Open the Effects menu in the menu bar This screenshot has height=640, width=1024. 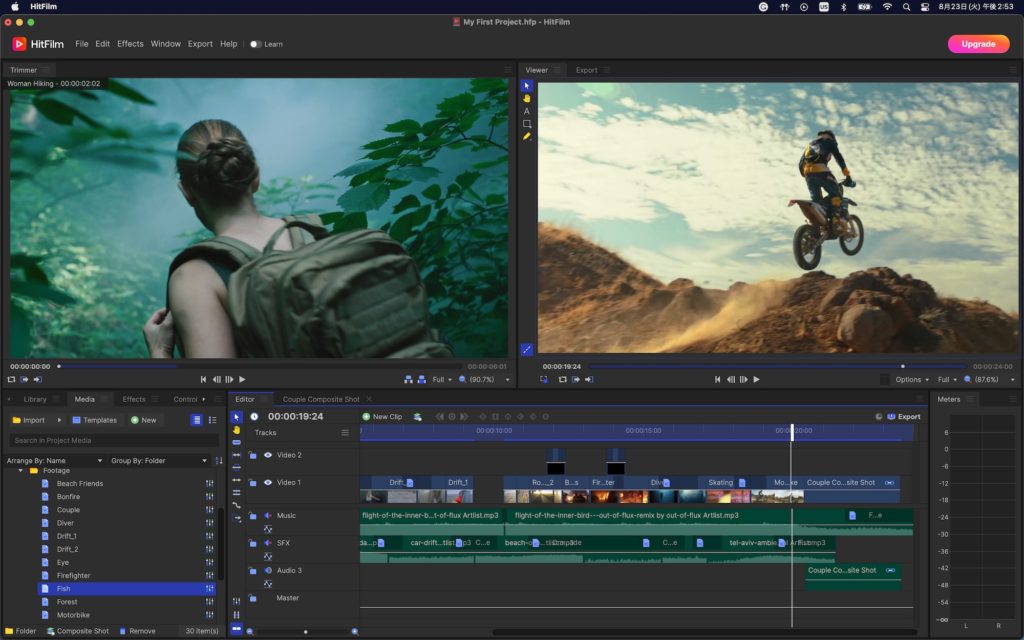pyautogui.click(x=130, y=44)
